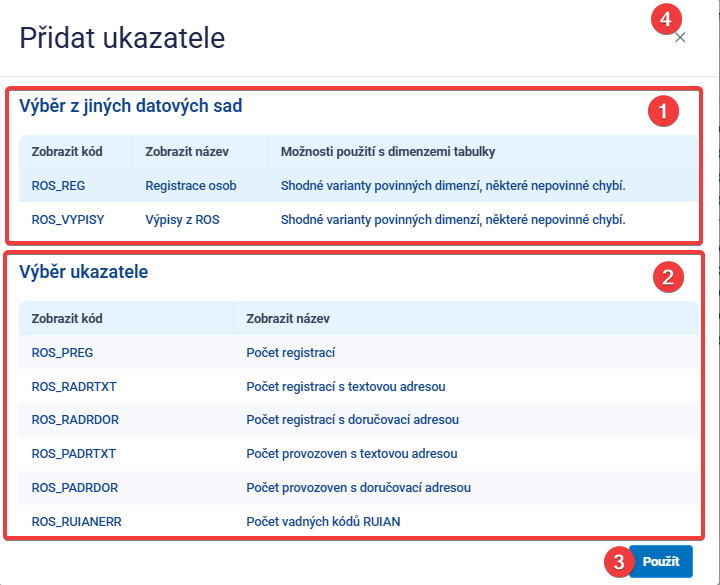This screenshot has height=585, width=720.
Task: Click Shodné varianty text in ROS_VYPISY row
Action: [453, 219]
